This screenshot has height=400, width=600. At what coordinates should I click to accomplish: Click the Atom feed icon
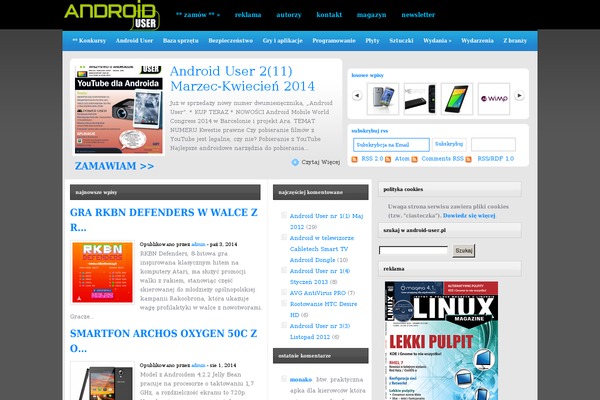coord(388,159)
